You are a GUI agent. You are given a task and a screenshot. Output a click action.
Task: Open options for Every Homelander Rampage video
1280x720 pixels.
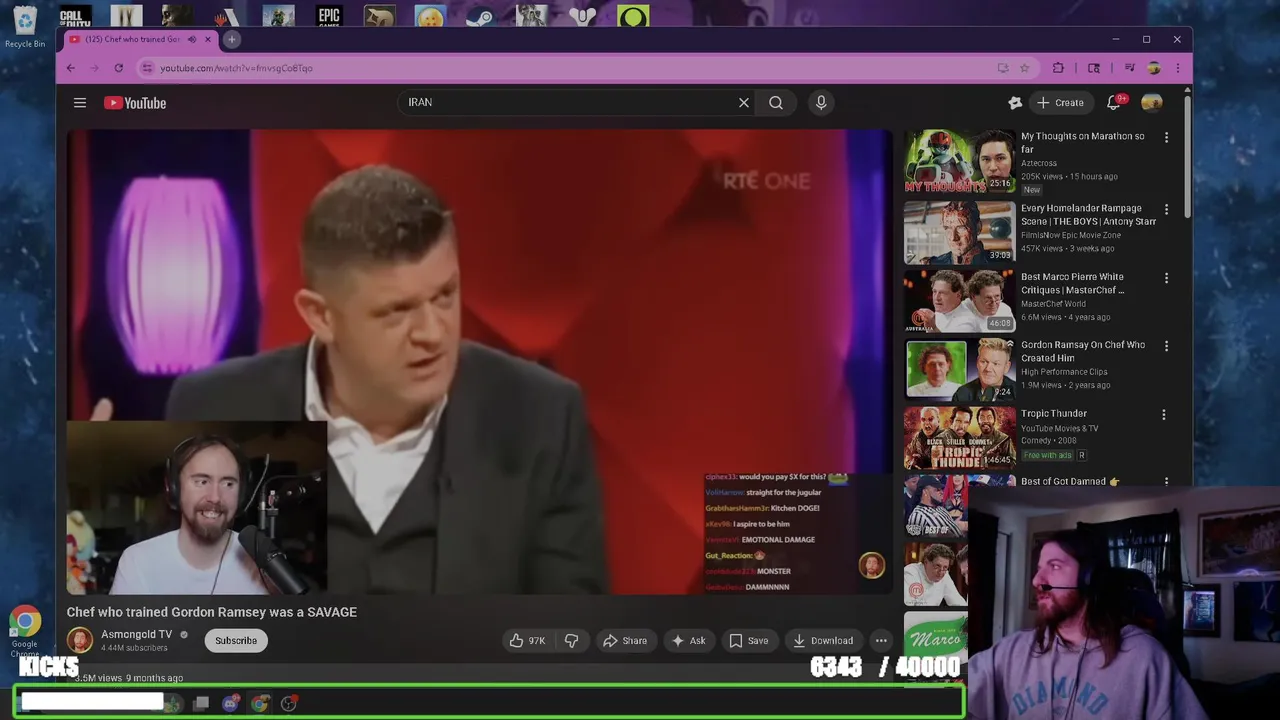1166,209
